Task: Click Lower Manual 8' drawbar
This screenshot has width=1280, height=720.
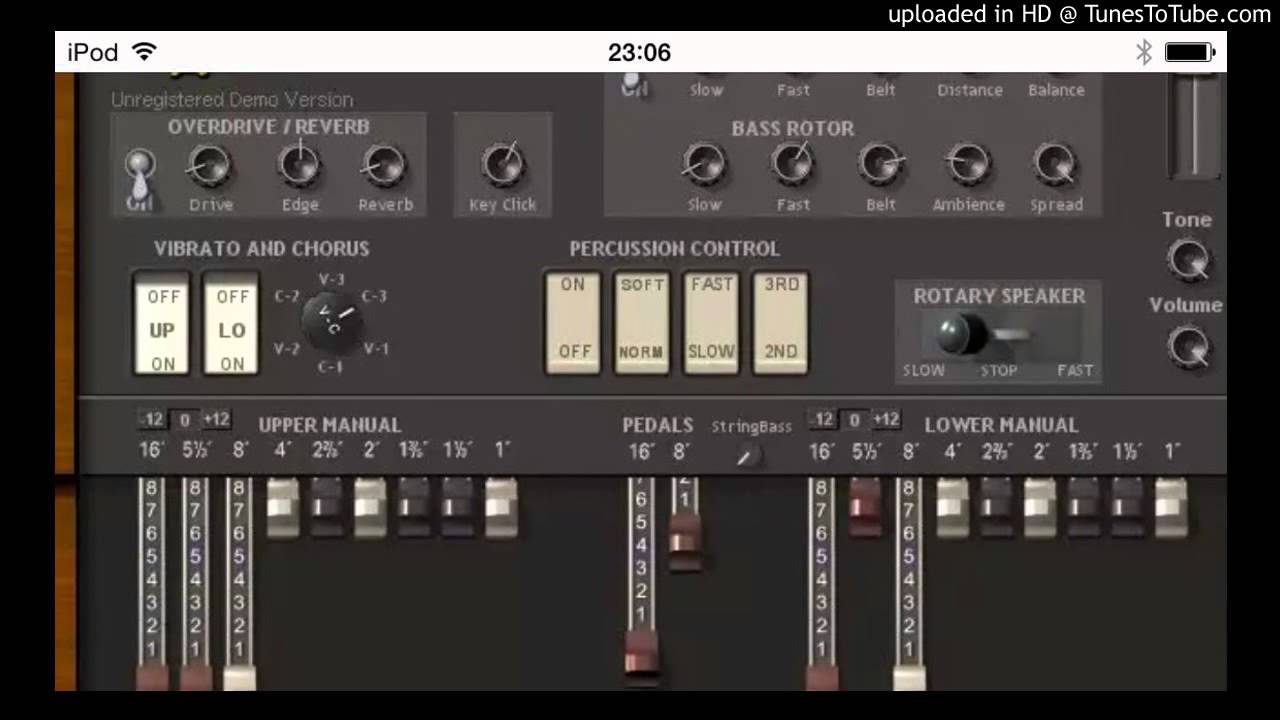Action: pos(908,584)
